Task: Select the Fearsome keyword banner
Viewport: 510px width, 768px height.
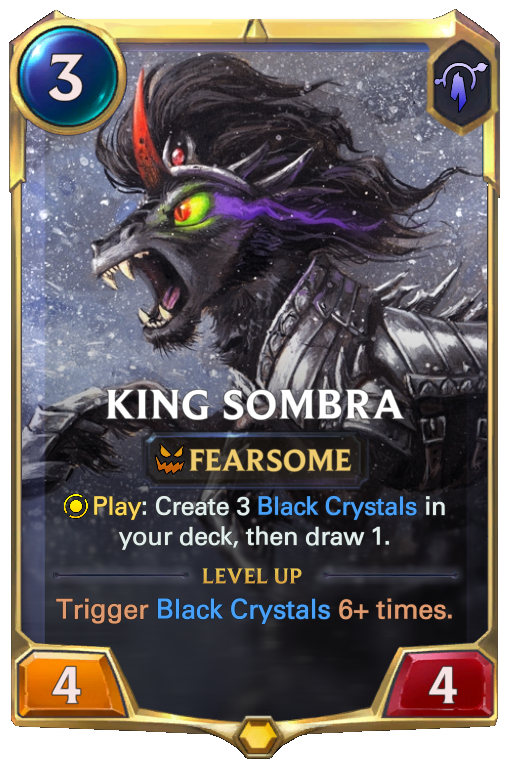Action: pos(255,460)
